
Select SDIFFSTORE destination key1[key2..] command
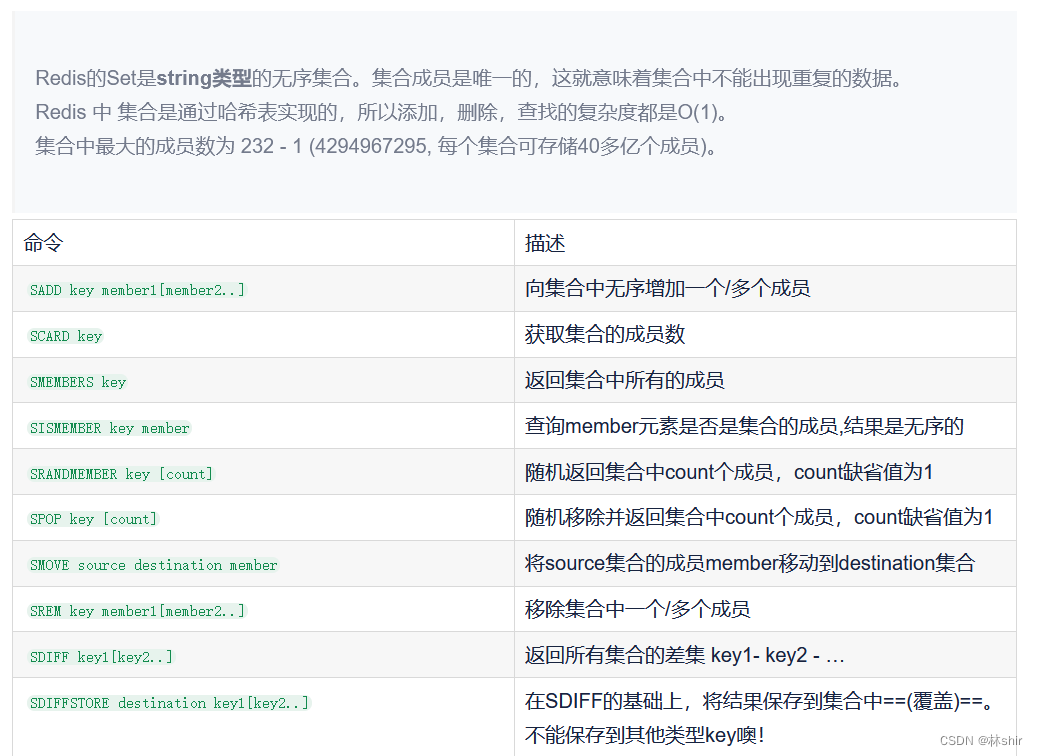tap(169, 703)
